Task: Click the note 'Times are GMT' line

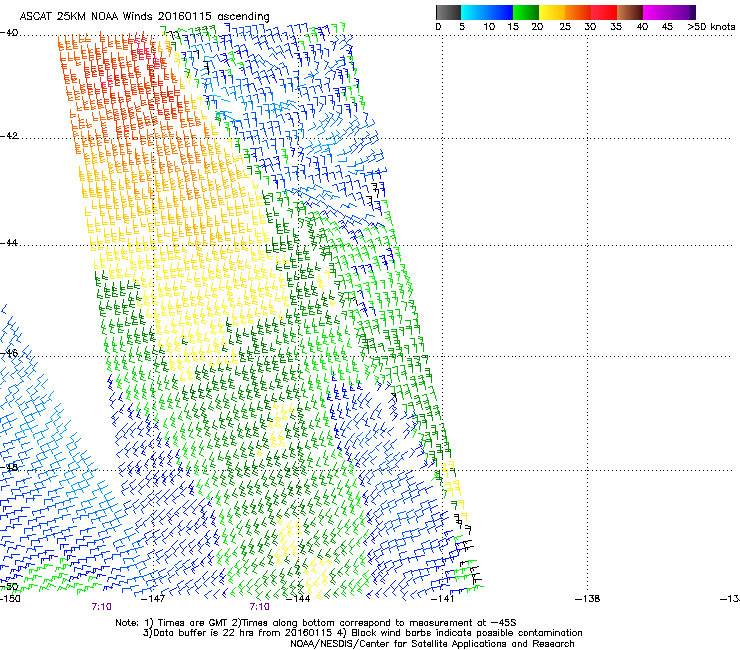Action: click(316, 623)
